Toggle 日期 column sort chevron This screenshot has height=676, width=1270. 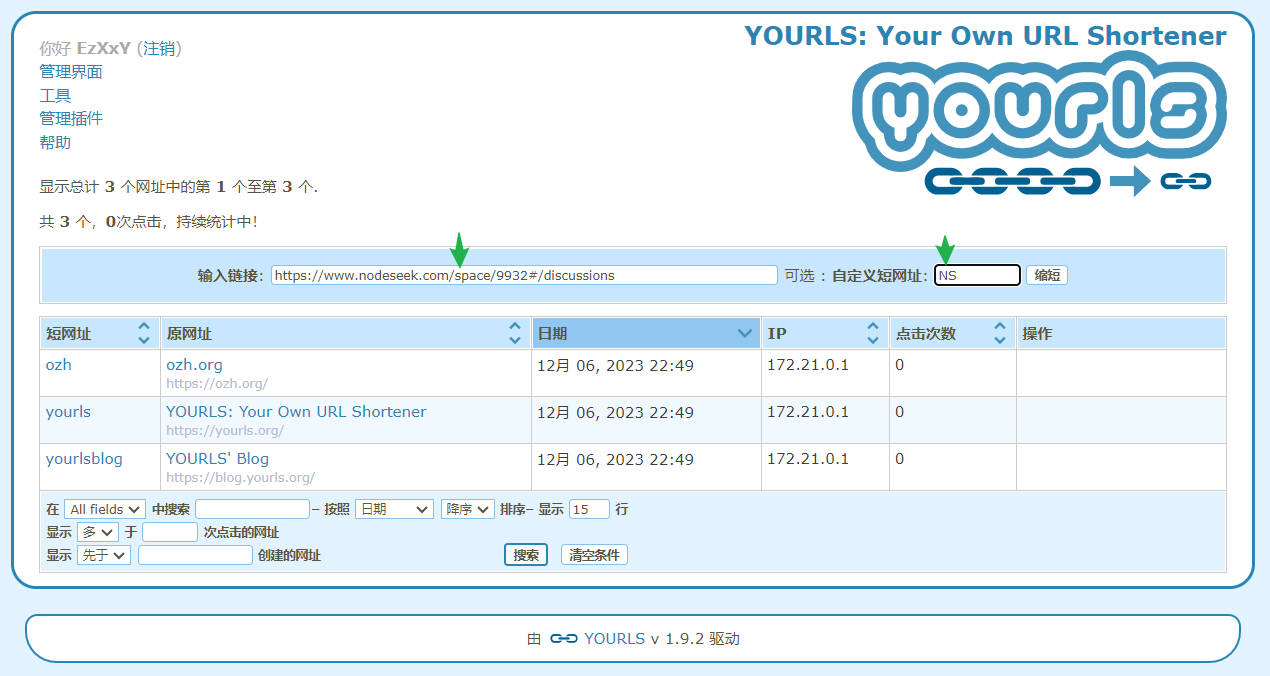point(744,334)
